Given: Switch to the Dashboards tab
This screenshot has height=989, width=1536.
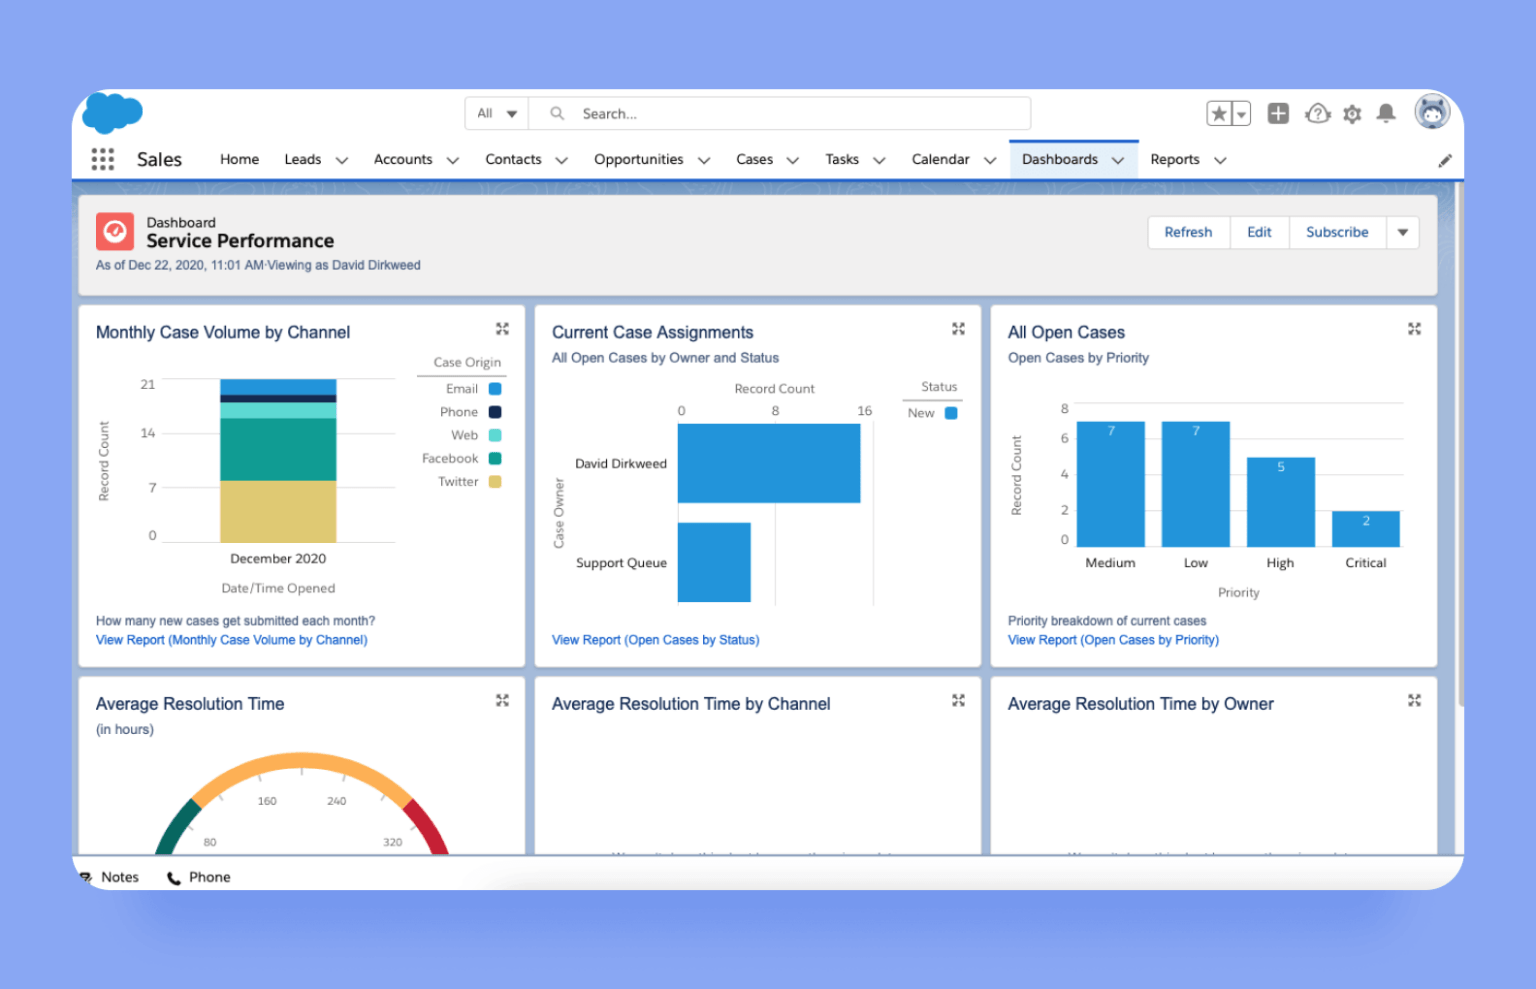Looking at the screenshot, I should click(x=1060, y=159).
